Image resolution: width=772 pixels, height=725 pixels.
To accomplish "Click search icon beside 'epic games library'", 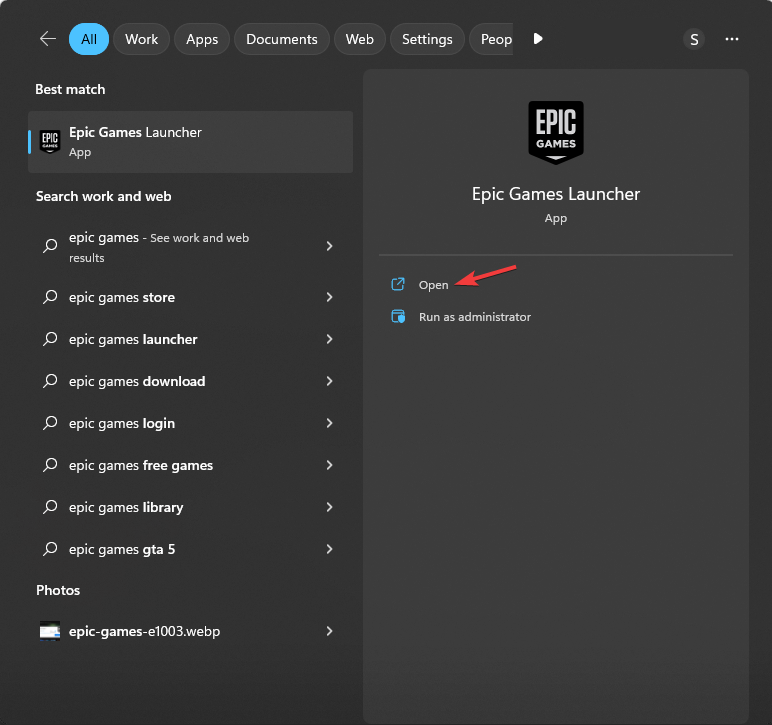I will (50, 507).
